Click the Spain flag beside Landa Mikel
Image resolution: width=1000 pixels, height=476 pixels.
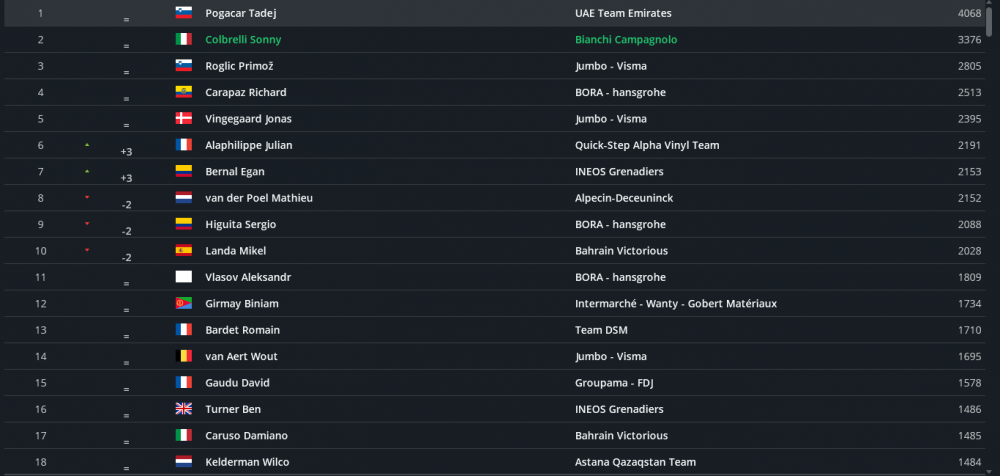pos(184,250)
